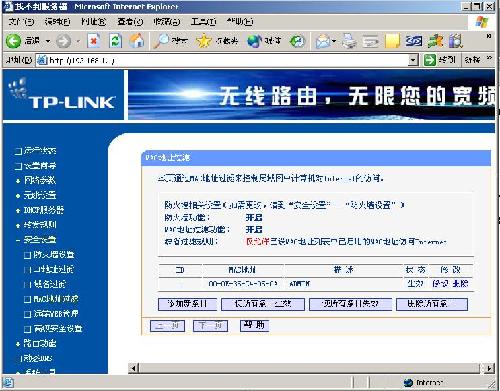This screenshot has width=500, height=391.
Task: Open the 工具 (Tools) menu
Action: pyautogui.click(x=203, y=22)
